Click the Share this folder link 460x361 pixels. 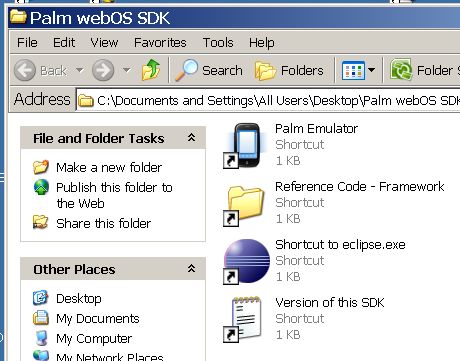tap(103, 223)
